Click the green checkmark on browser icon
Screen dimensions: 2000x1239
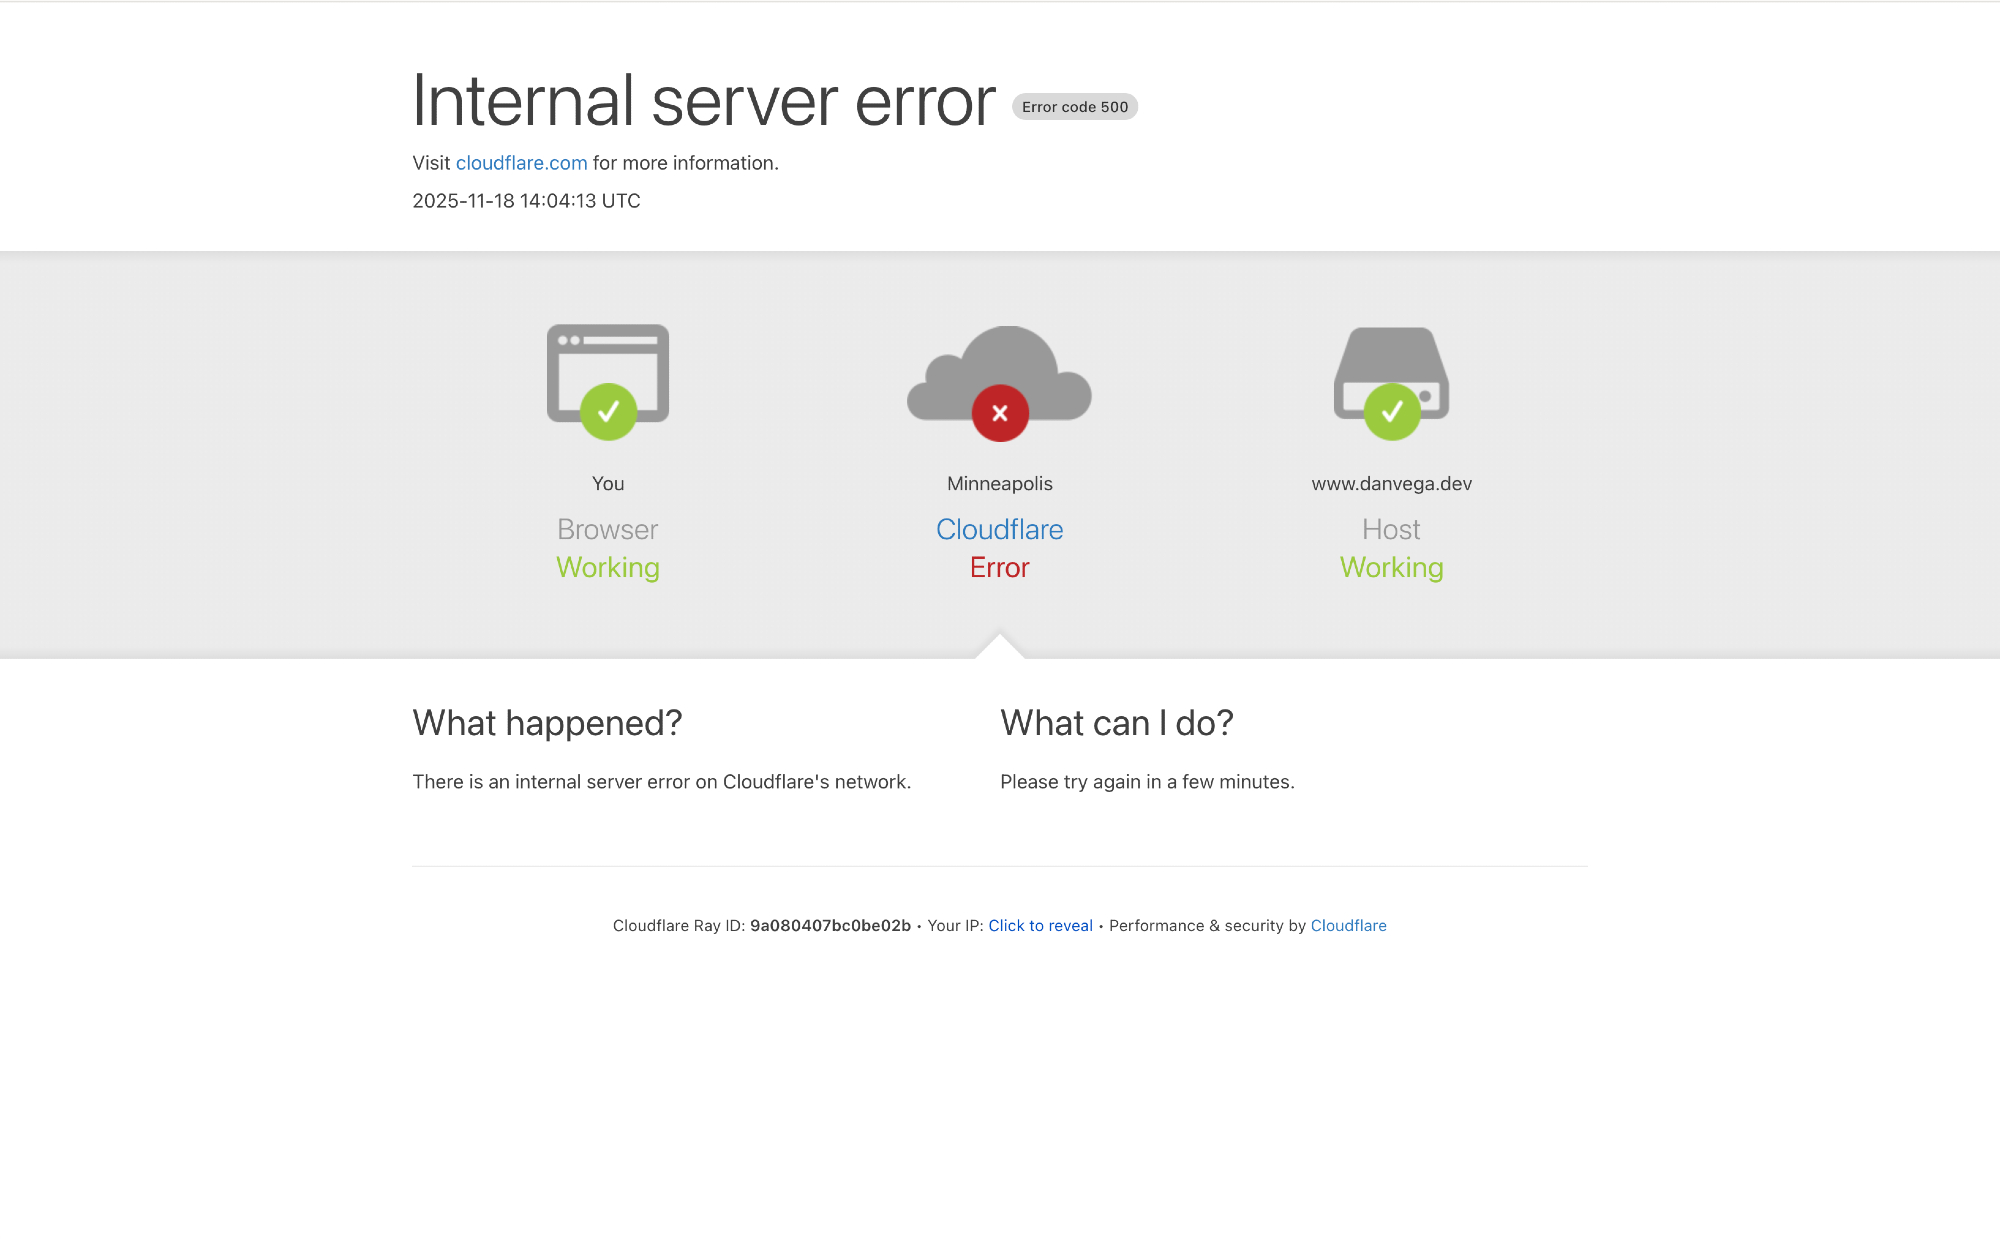(x=608, y=412)
